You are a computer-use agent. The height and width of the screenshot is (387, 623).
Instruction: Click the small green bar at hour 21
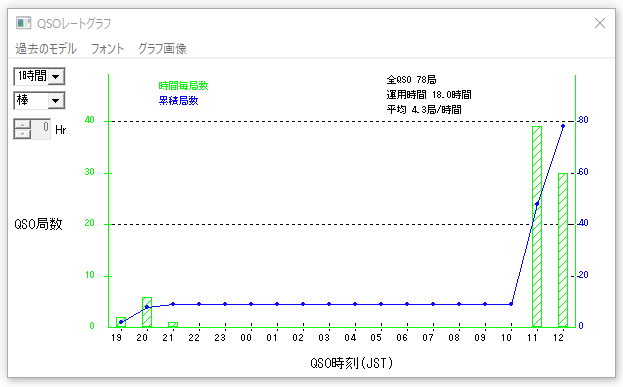pos(173,325)
